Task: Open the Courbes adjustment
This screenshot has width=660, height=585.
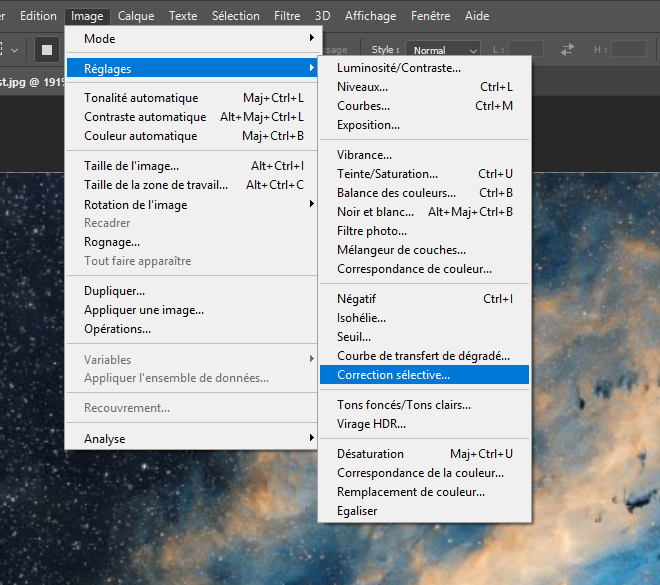Action: coord(424,106)
